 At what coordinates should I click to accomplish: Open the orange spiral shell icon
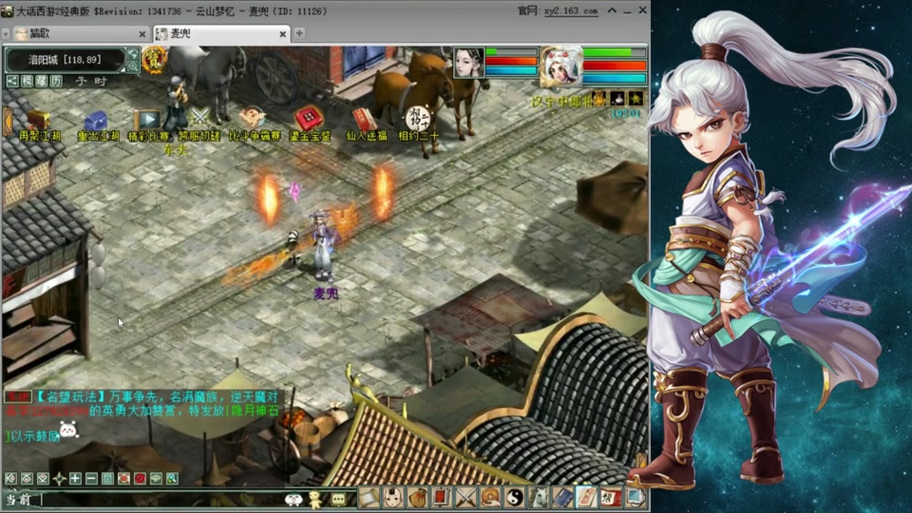coord(490,497)
